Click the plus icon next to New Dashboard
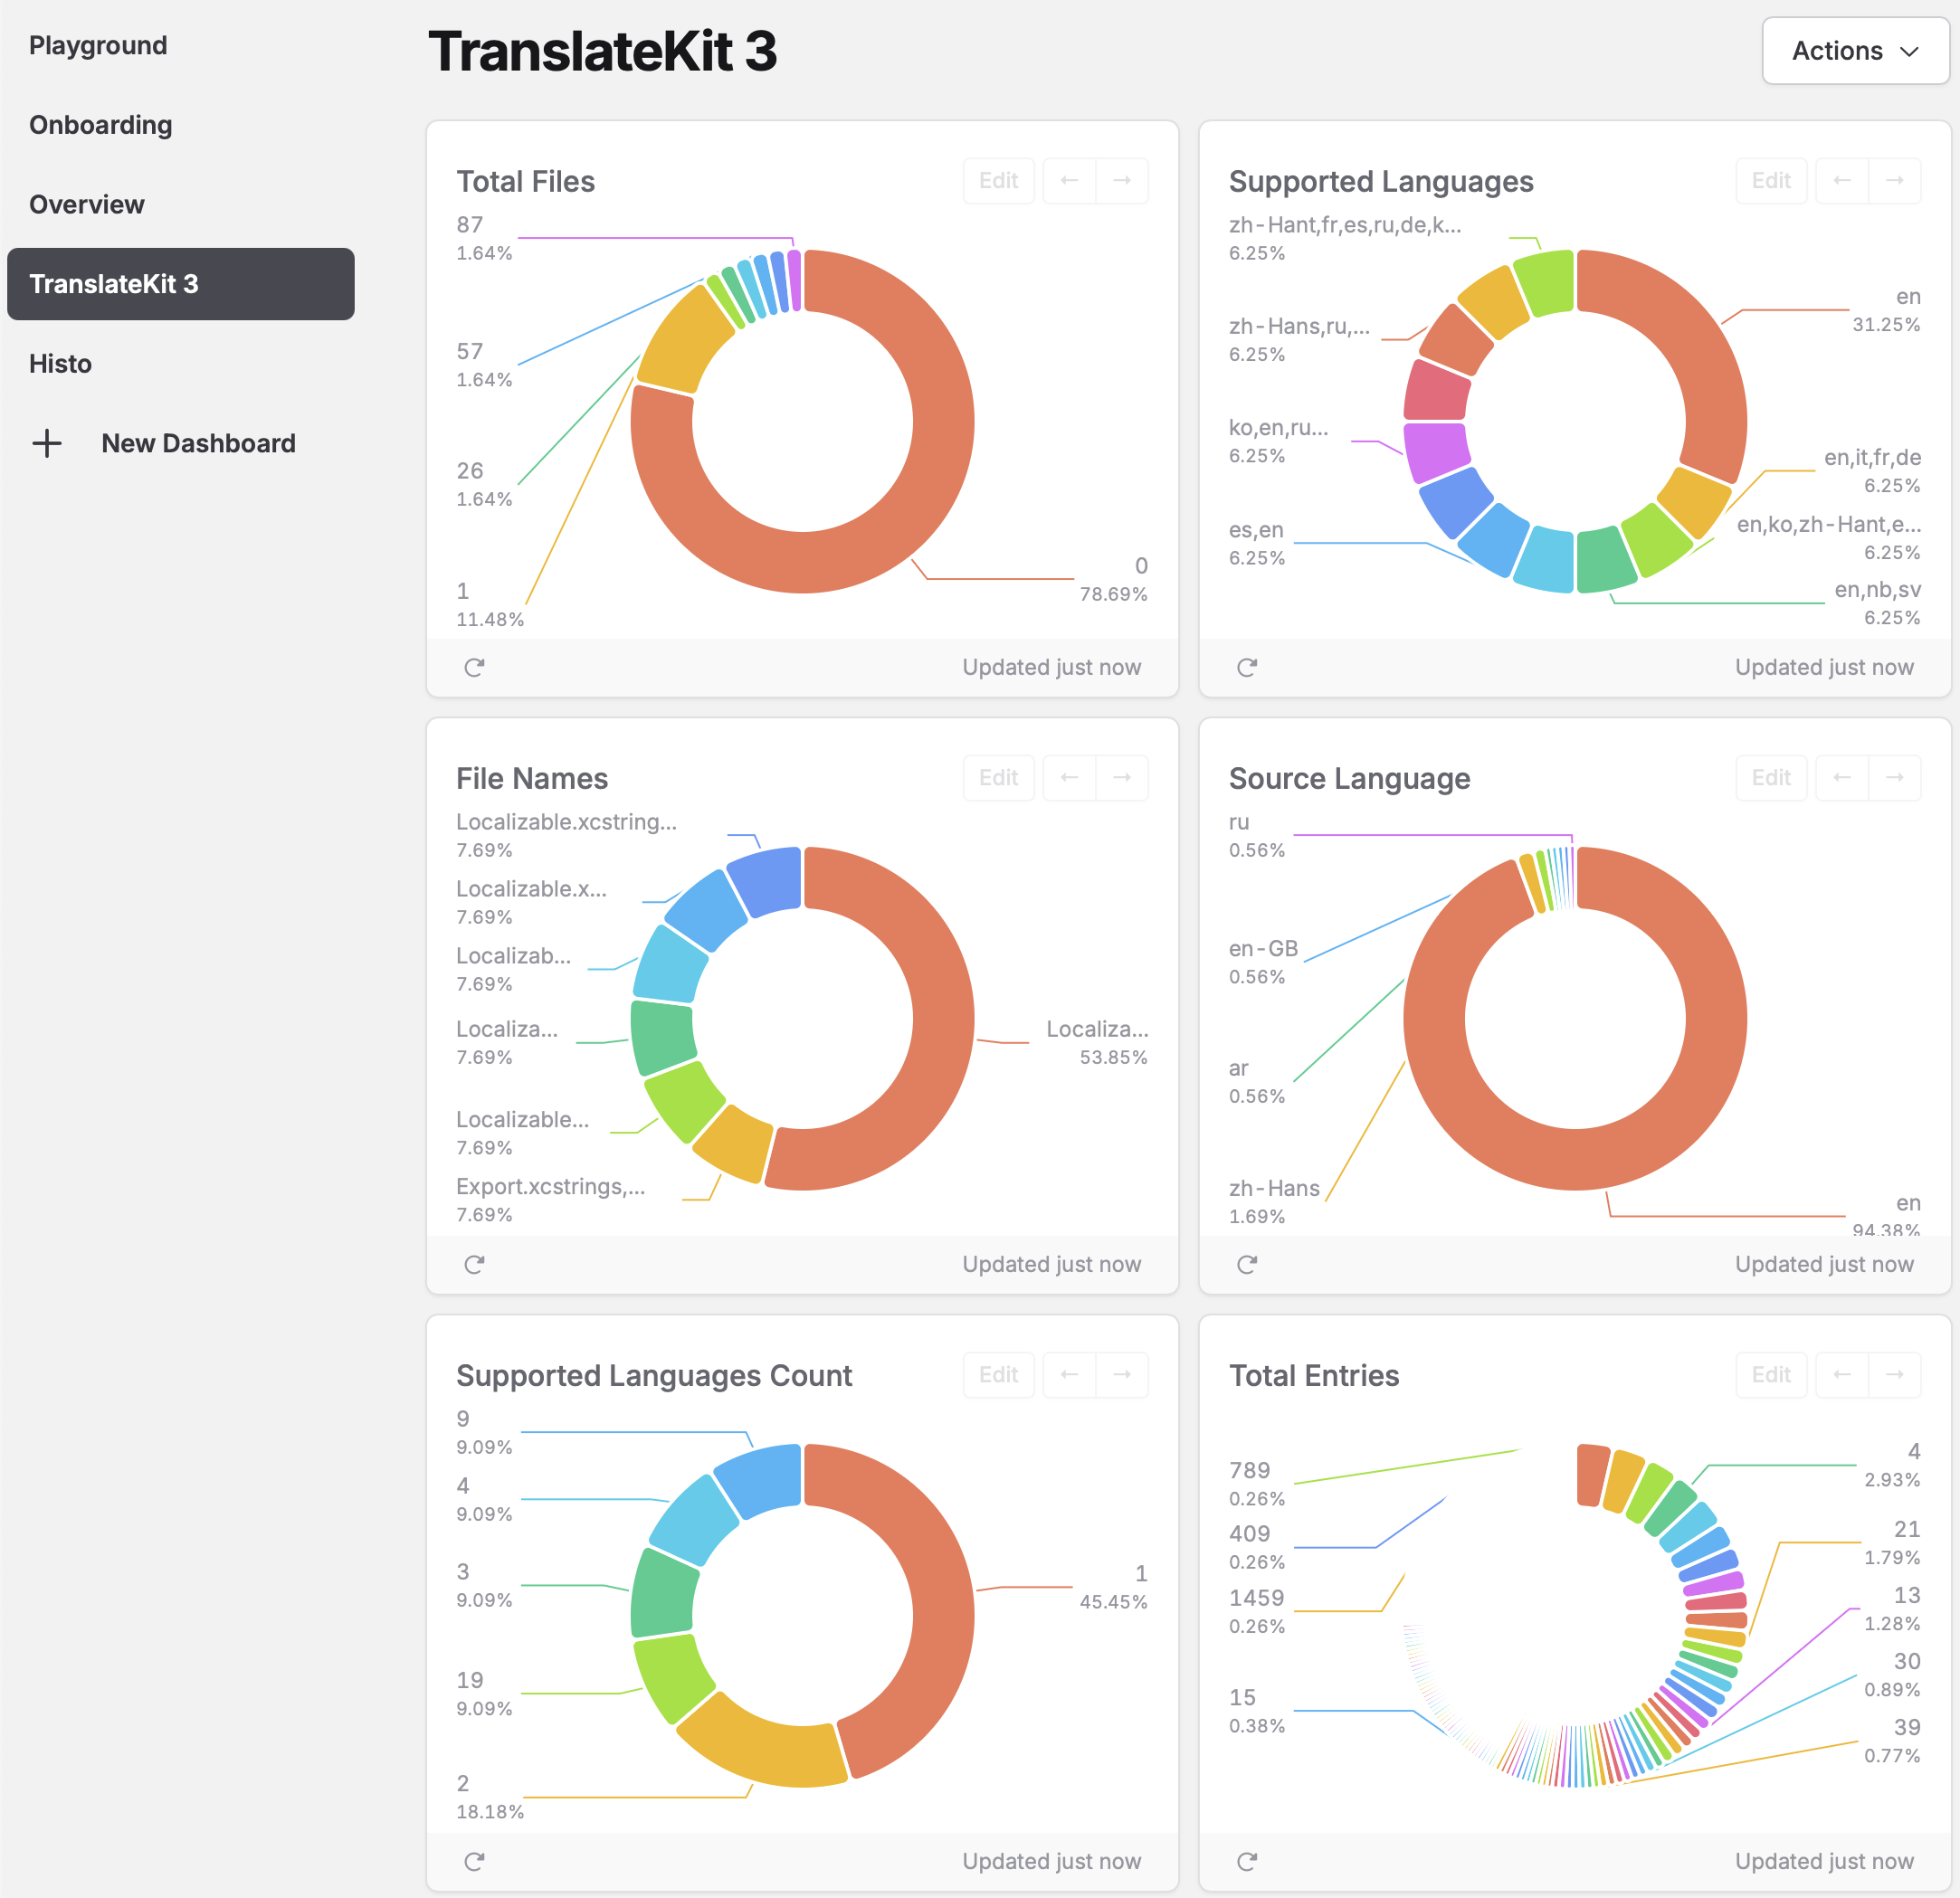This screenshot has width=1960, height=1898. click(x=48, y=443)
